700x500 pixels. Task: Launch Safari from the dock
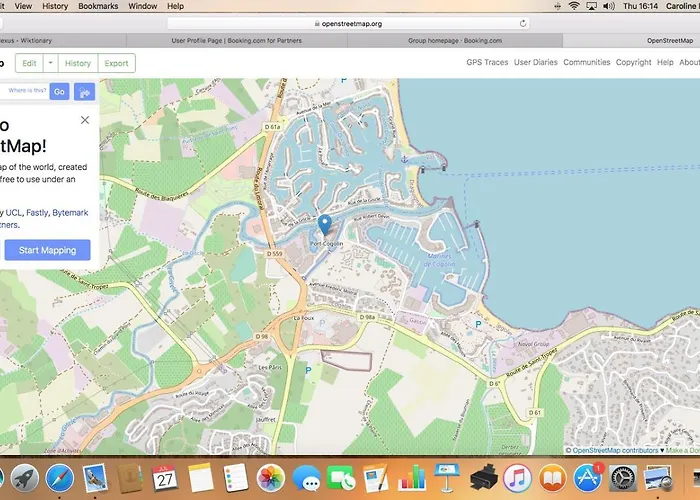point(59,478)
